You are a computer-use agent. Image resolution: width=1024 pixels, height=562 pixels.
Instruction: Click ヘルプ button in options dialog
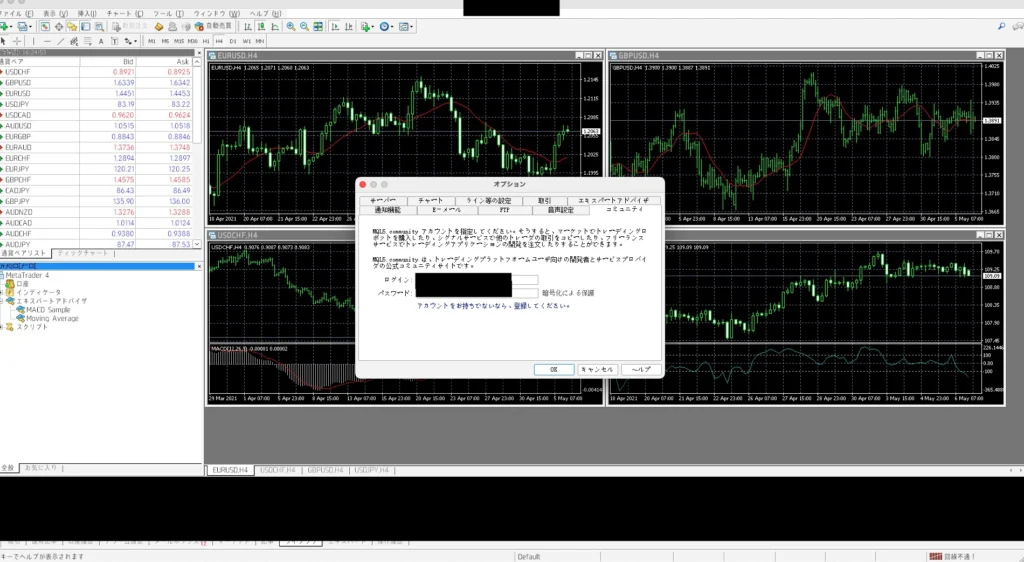click(641, 369)
